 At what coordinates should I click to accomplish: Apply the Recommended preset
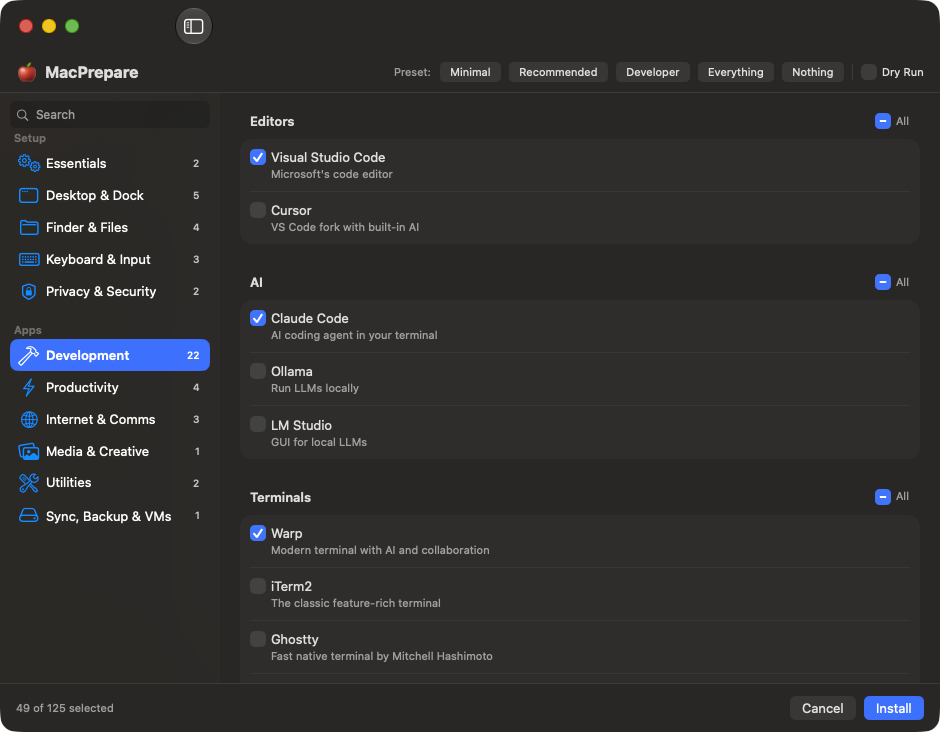[x=558, y=72]
